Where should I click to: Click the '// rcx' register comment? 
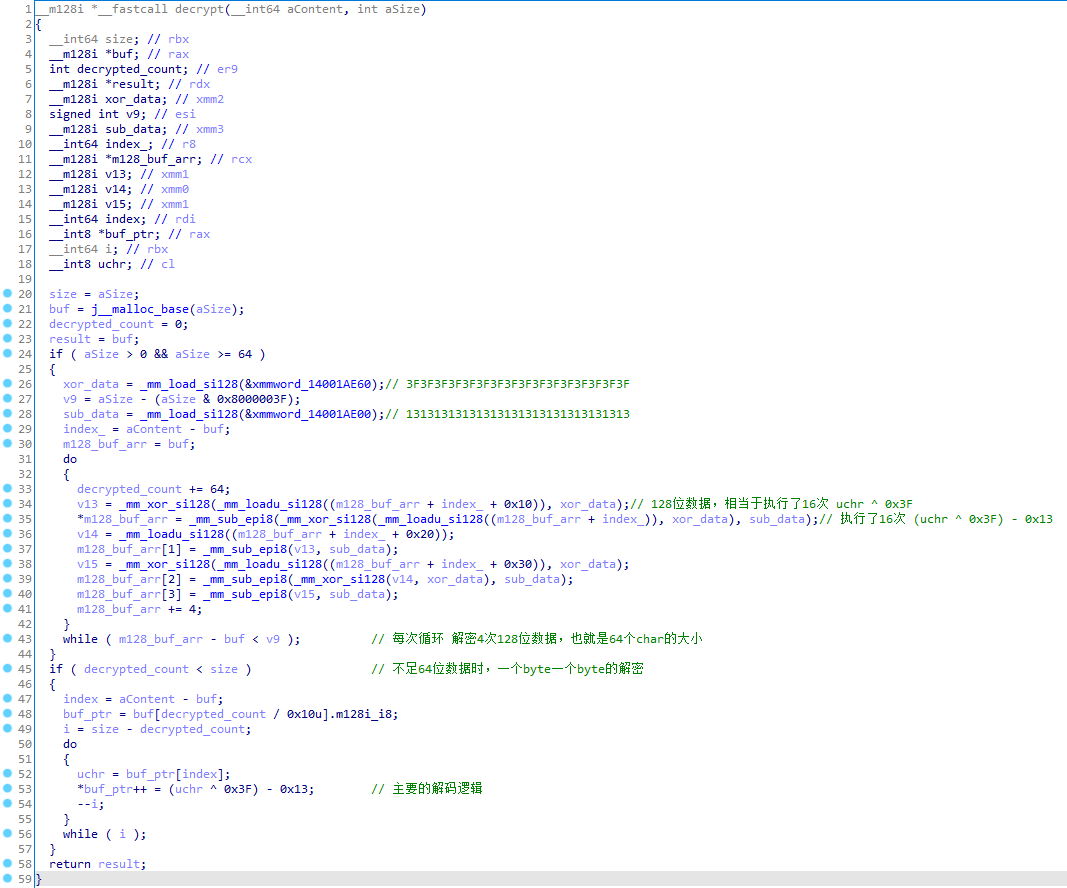point(231,159)
